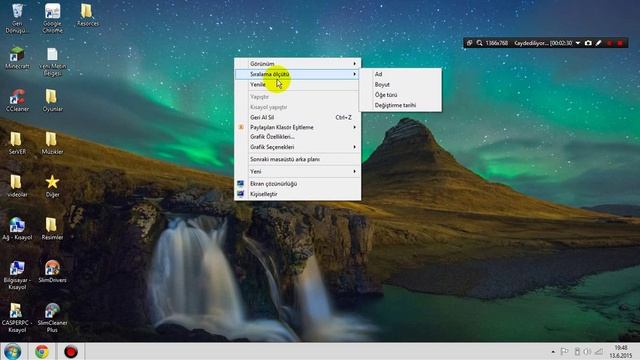This screenshot has width=640, height=360.
Task: Choose Geri Al Sil undo entry
Action: [x=298, y=117]
